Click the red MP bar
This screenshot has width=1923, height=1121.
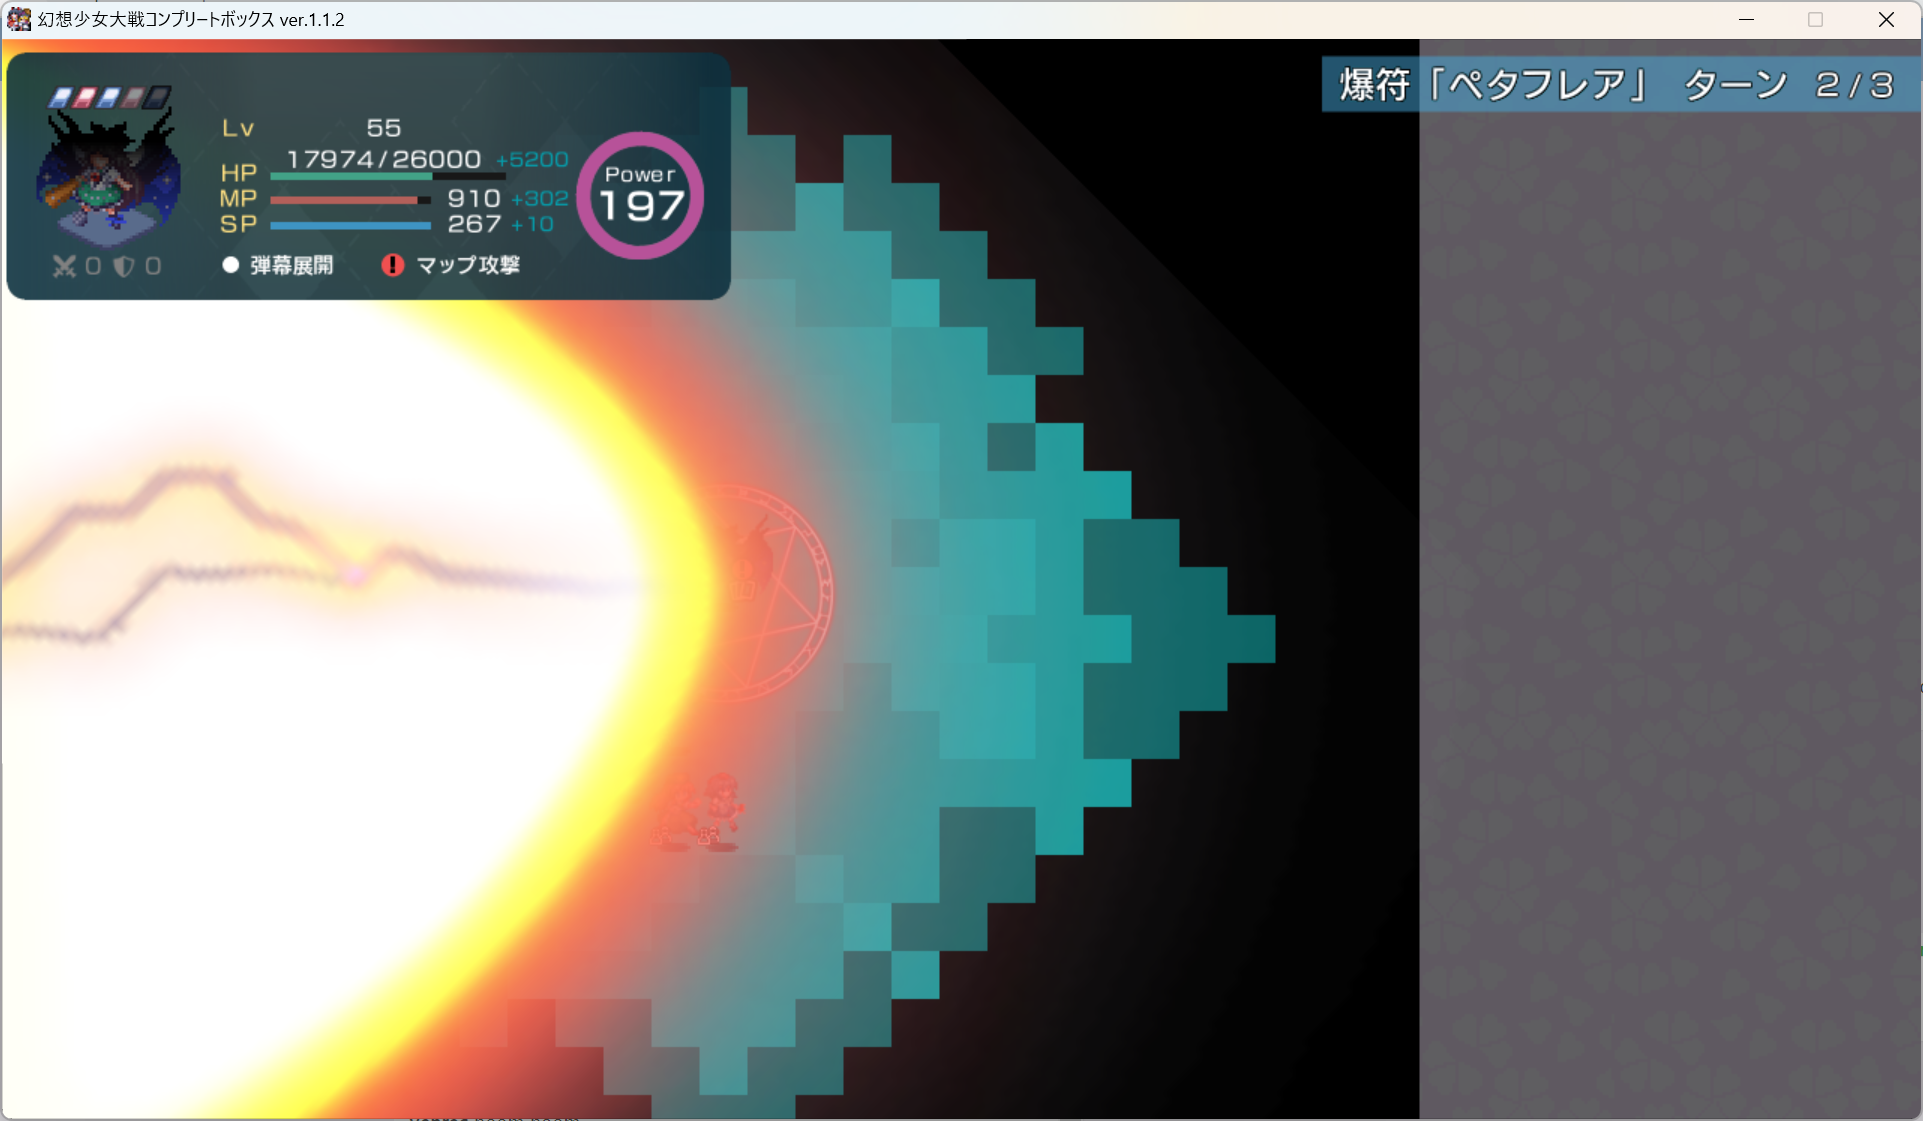(350, 200)
